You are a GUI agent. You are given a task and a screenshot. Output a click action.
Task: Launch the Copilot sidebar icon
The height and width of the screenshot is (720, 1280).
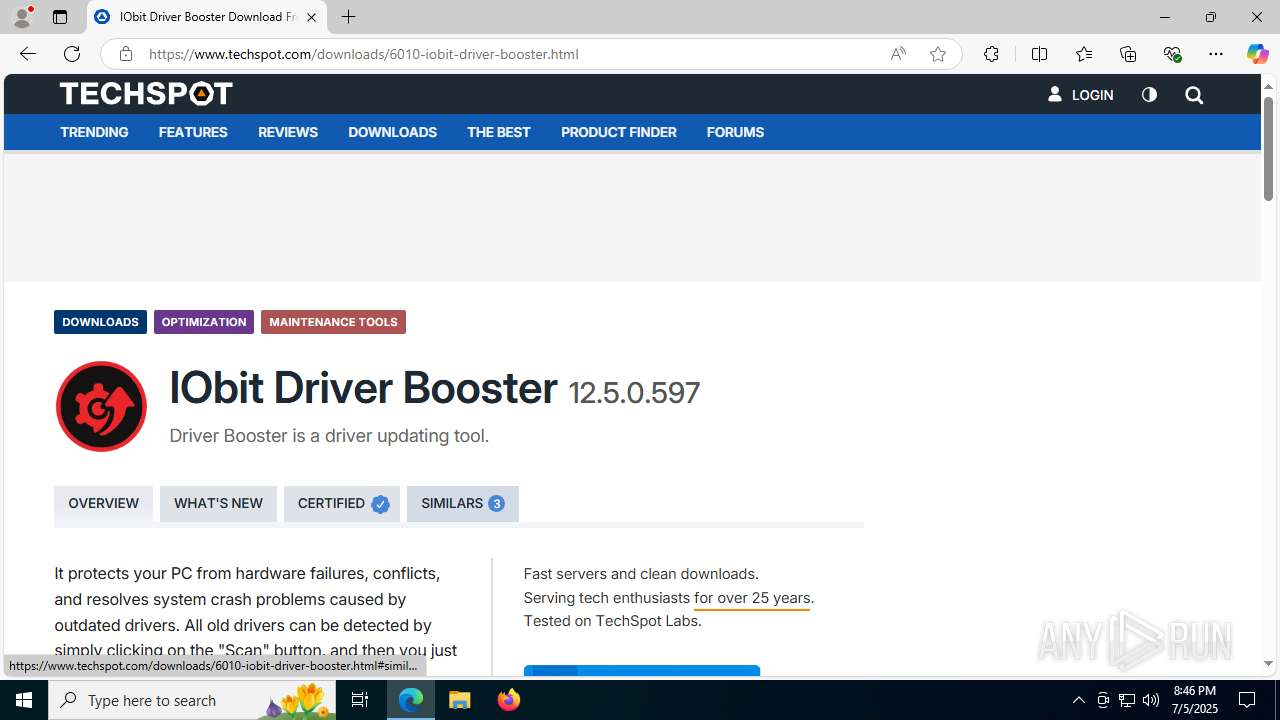[1257, 54]
